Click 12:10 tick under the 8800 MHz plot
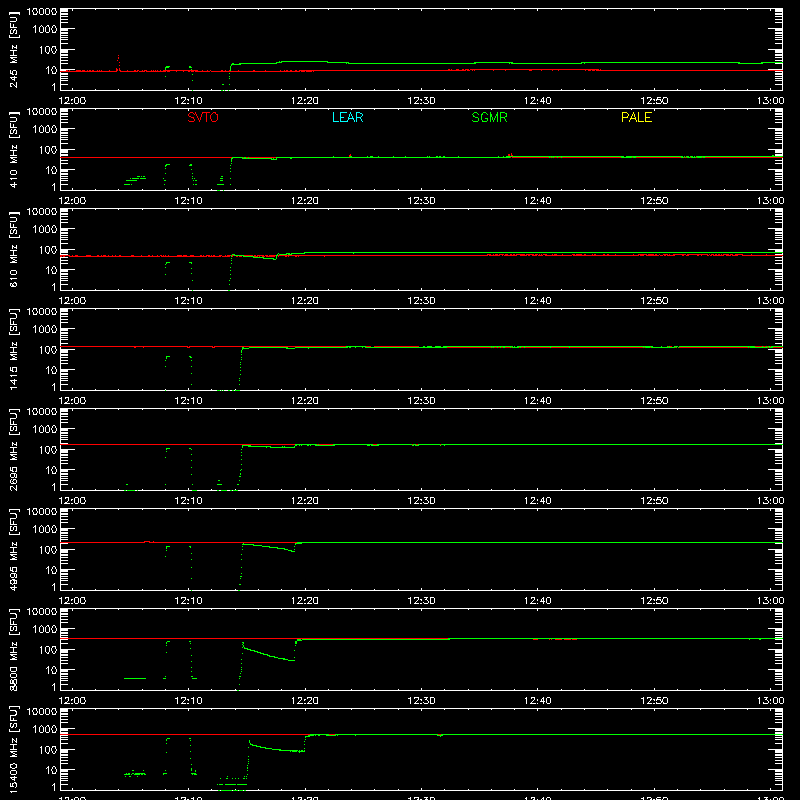800x800 pixels. 188,701
